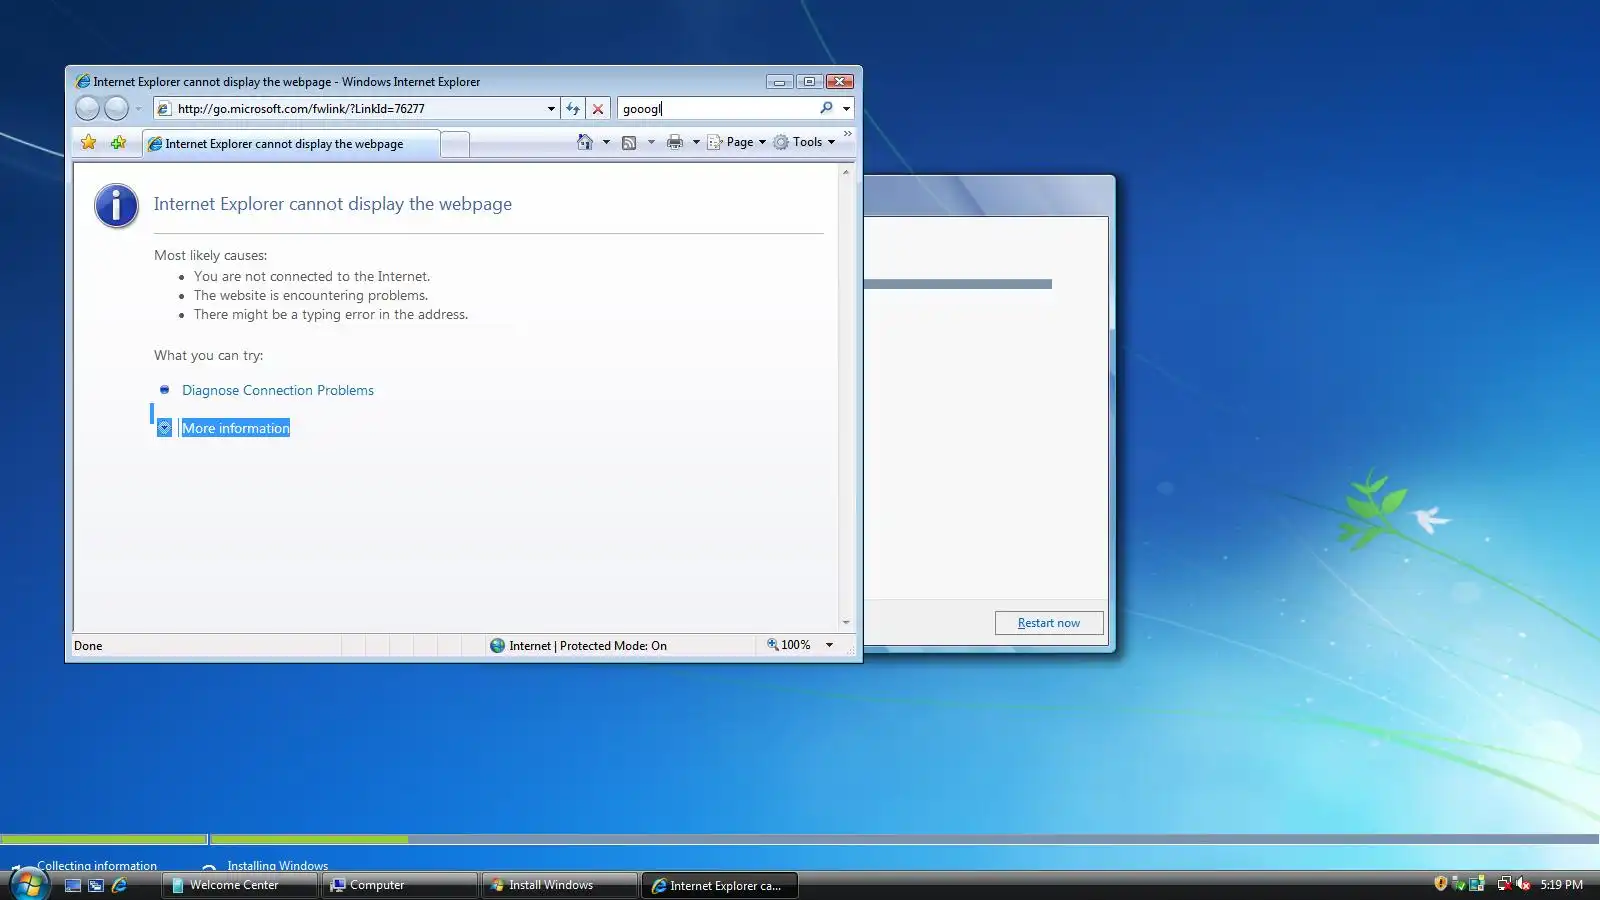Screen dimensions: 1600x900
Task: Show more command bar buttons chevron
Action: [848, 133]
